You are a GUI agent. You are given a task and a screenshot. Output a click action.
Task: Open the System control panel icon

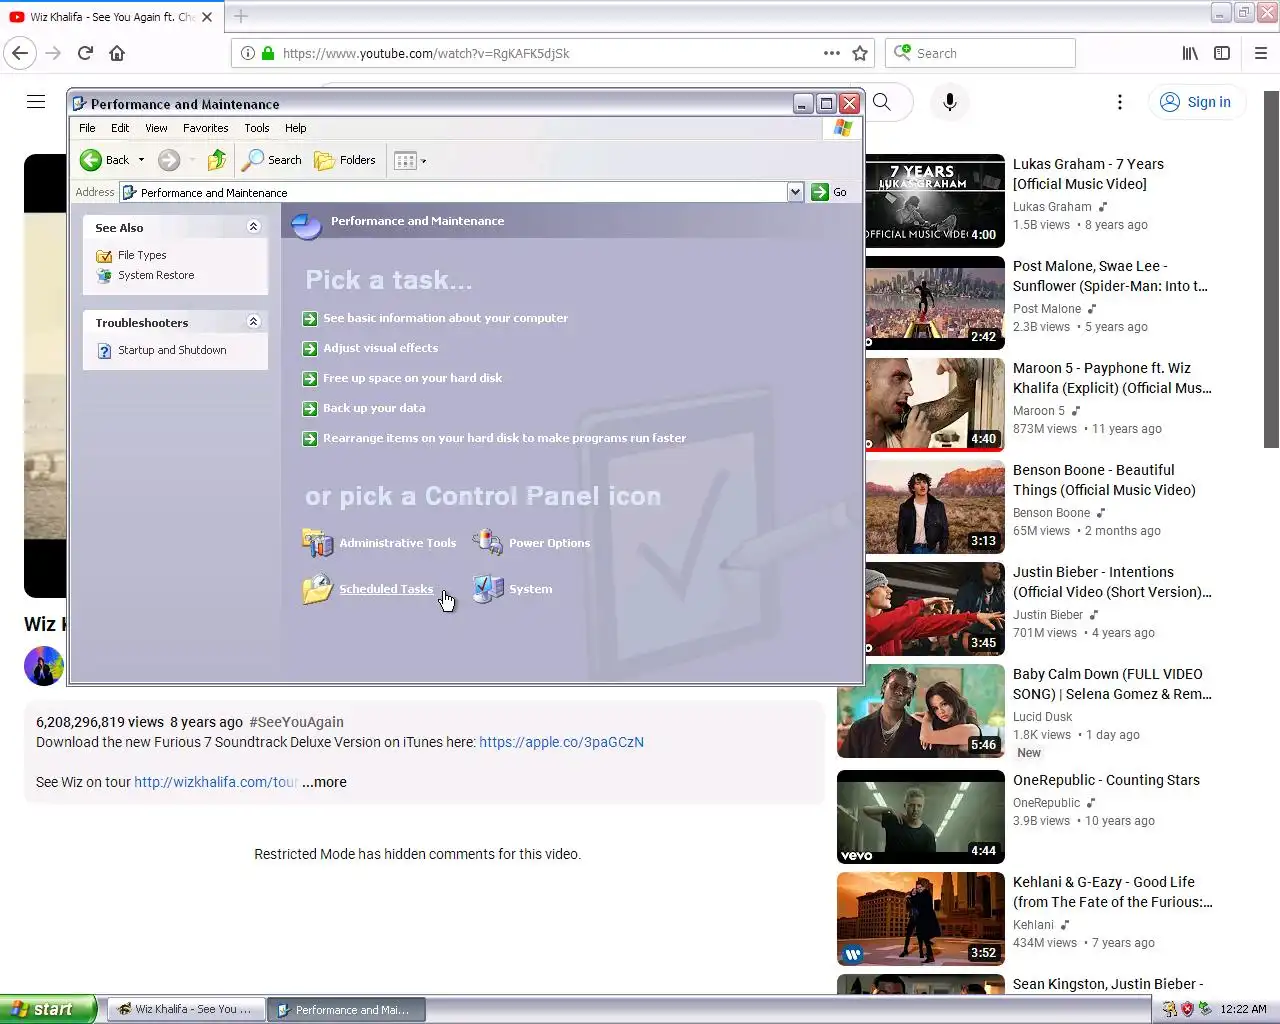coord(513,589)
